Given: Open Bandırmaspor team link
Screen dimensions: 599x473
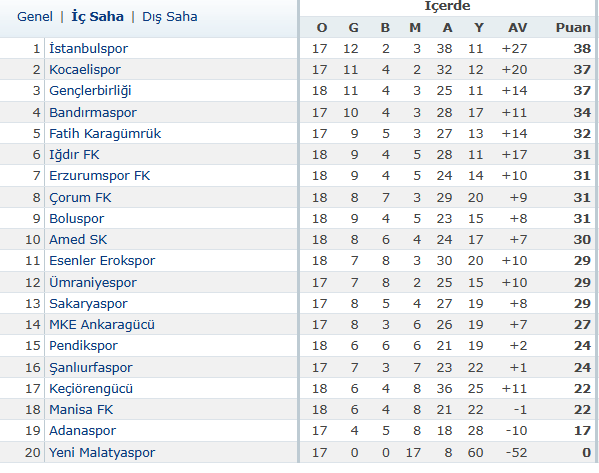Looking at the screenshot, I should tap(93, 113).
